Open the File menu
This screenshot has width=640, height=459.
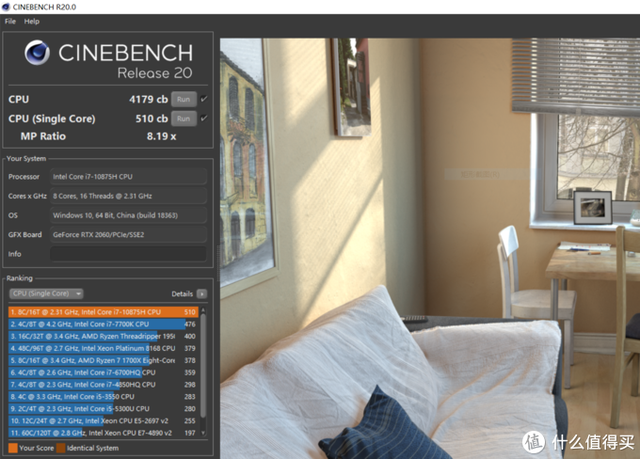click(10, 21)
